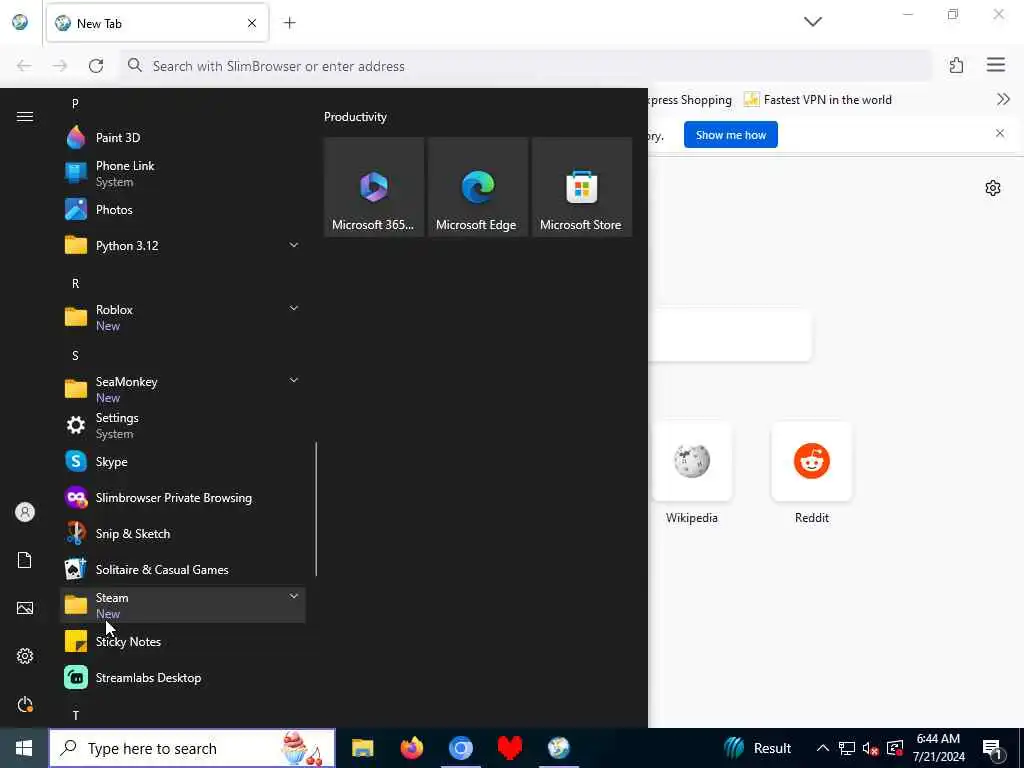1024x768 pixels.
Task: Open Sticky Notes
Action: pyautogui.click(x=183, y=641)
